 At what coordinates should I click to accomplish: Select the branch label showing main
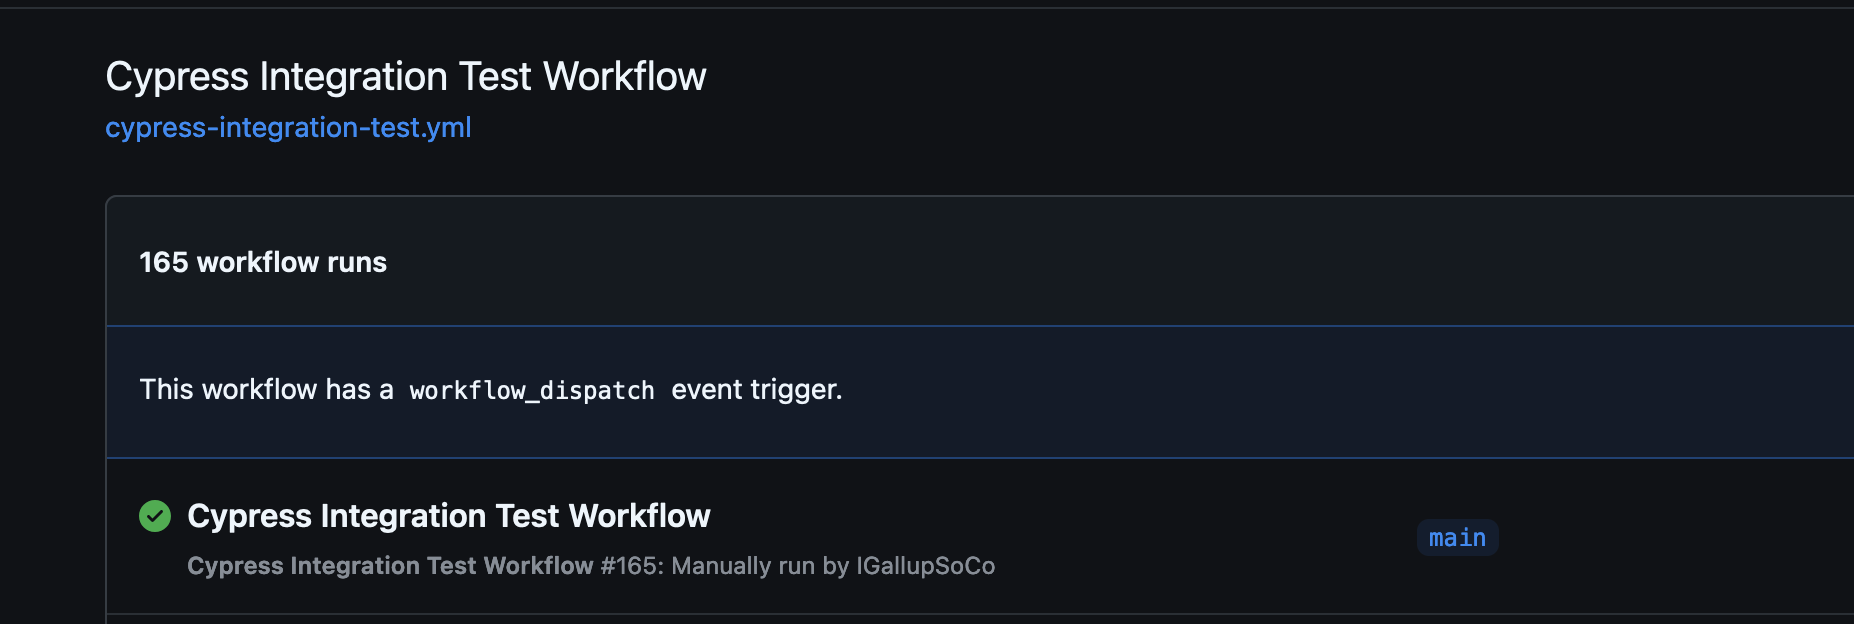1457,537
